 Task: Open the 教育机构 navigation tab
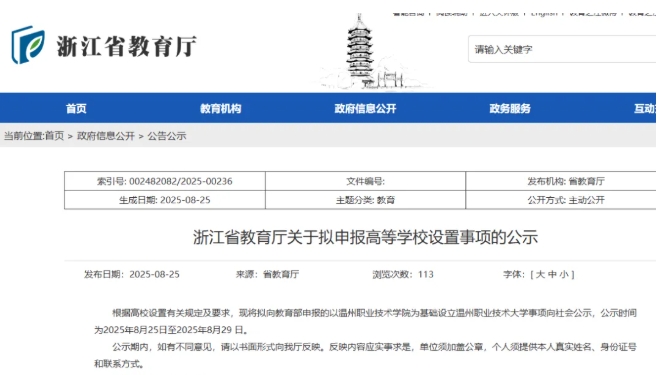point(221,109)
